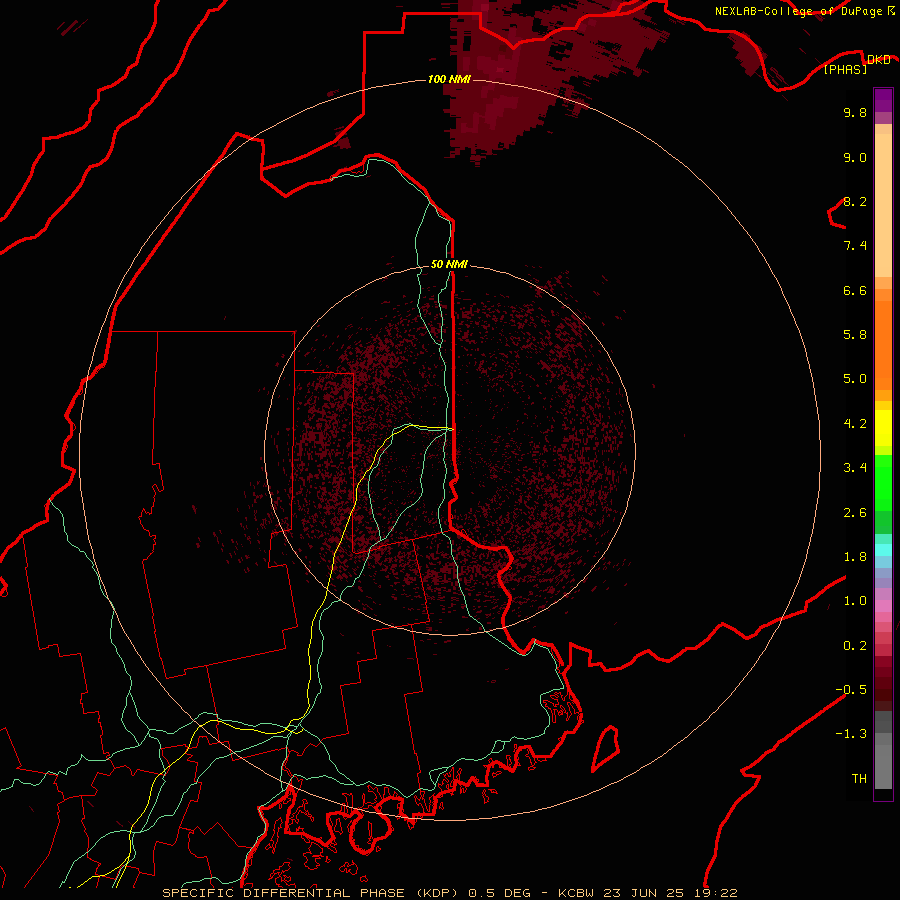Image resolution: width=900 pixels, height=900 pixels.
Task: Pick the yellow segment of the color bar
Action: (883, 428)
